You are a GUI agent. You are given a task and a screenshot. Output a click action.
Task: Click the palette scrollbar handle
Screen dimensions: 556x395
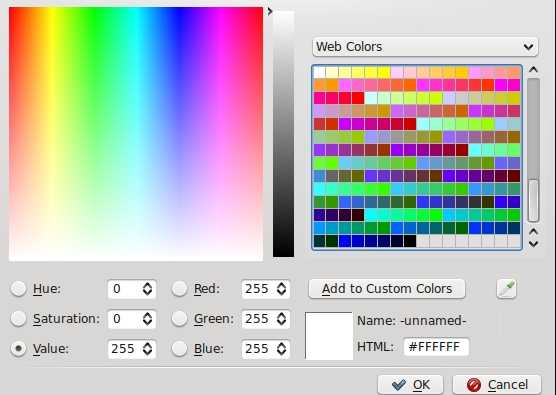click(x=533, y=201)
